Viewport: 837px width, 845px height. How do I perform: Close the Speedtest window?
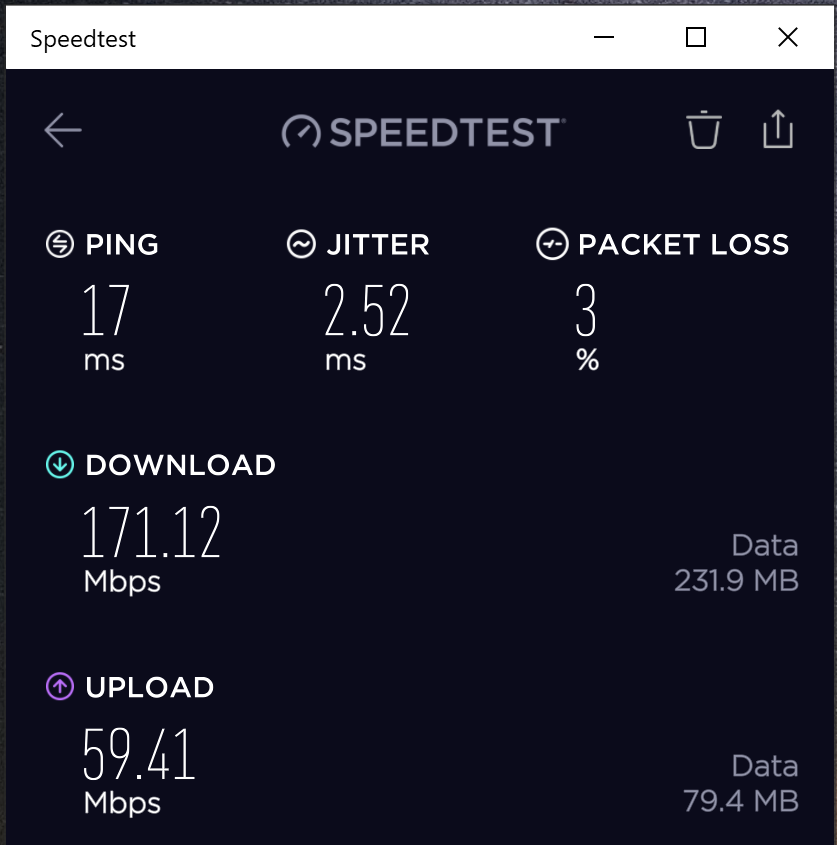(788, 38)
